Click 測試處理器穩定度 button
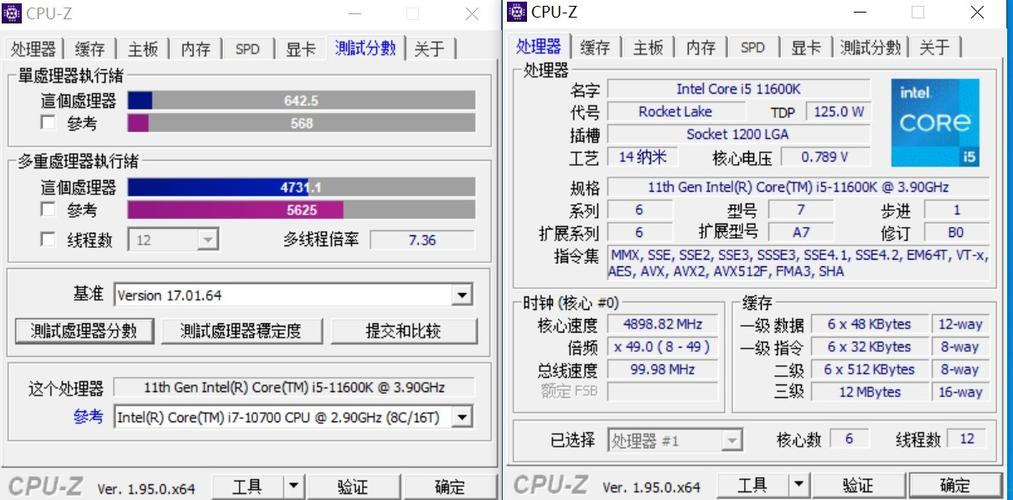Image resolution: width=1013 pixels, height=500 pixels. coord(242,331)
